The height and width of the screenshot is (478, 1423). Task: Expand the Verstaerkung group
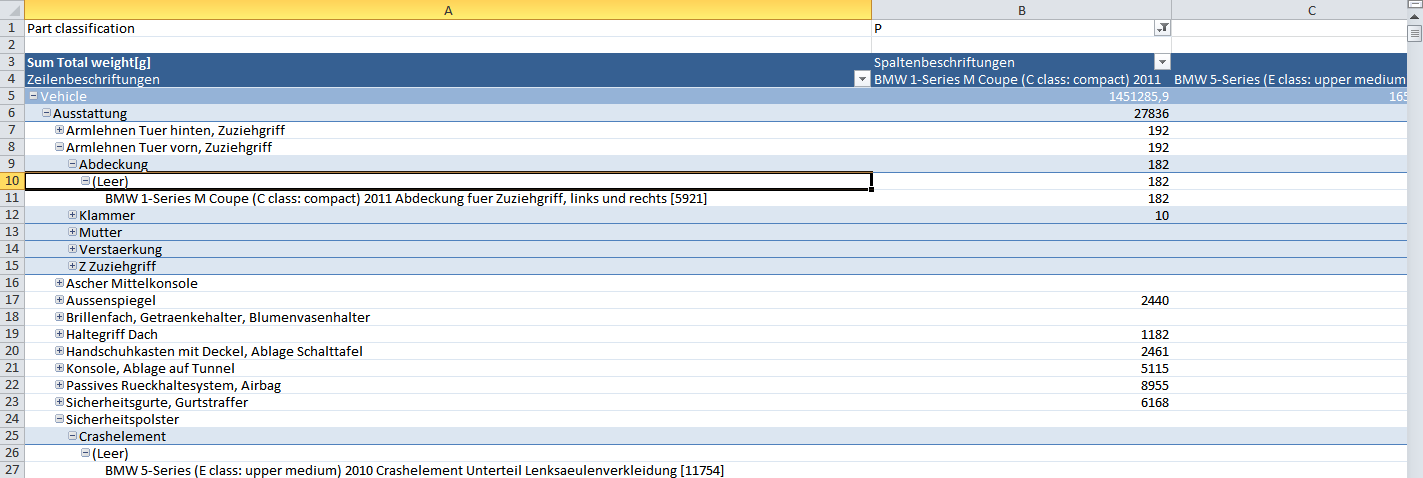click(x=72, y=250)
